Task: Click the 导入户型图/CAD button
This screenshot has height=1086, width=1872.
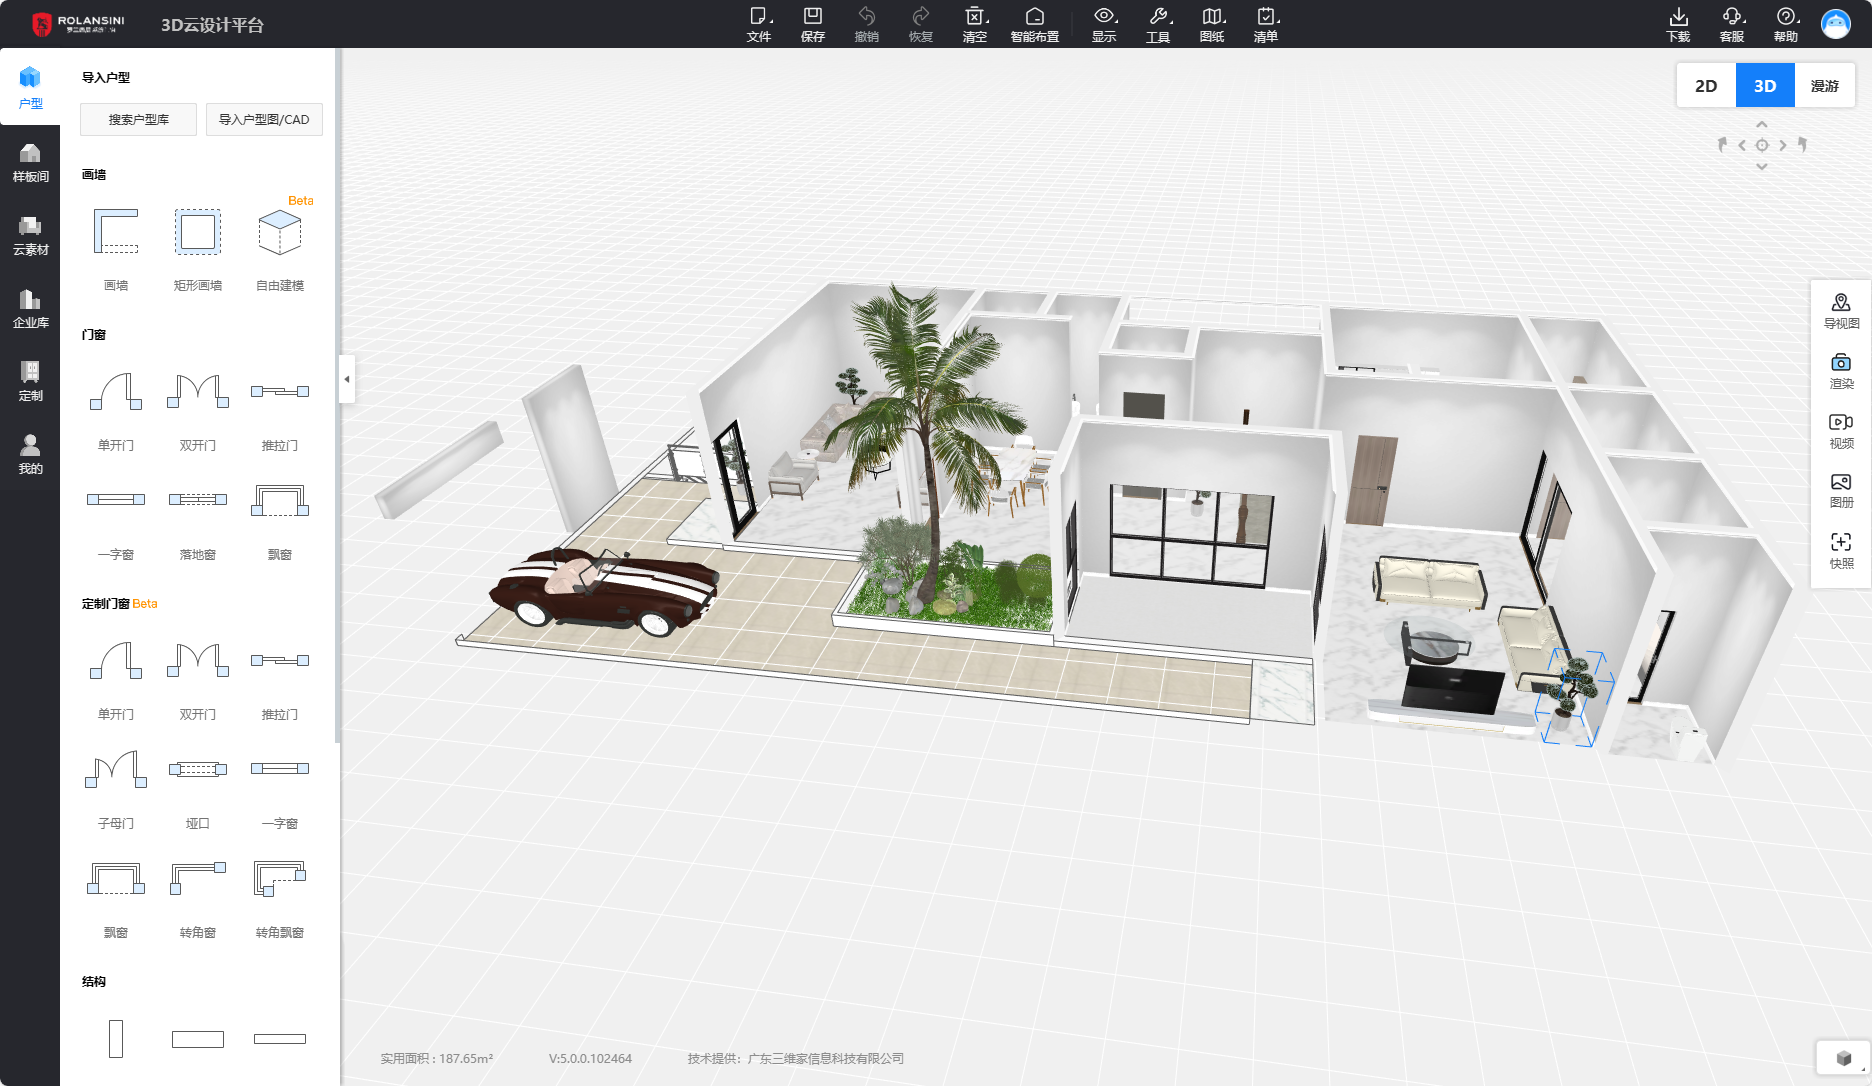Action: point(264,119)
